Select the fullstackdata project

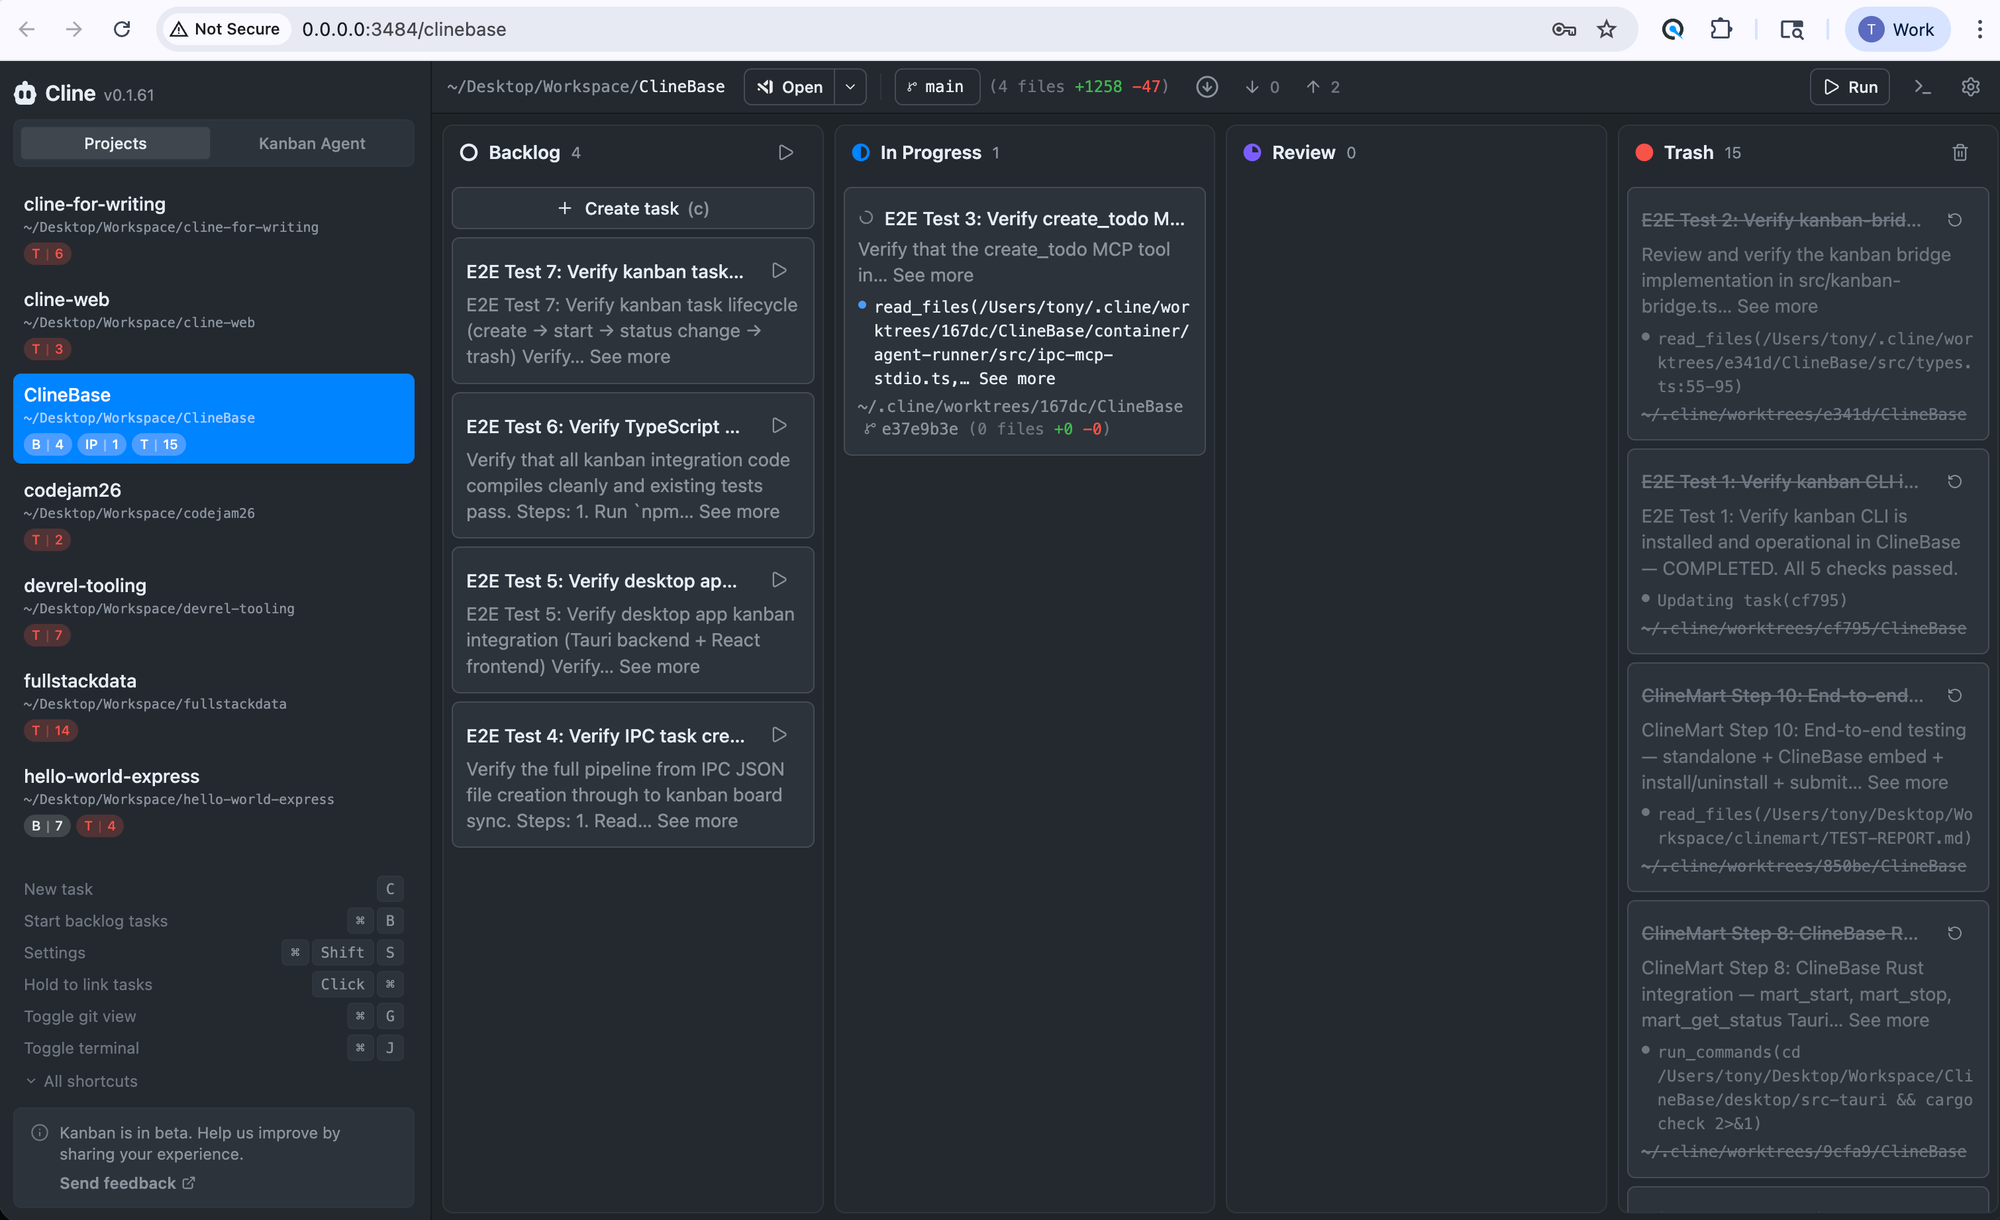pos(80,681)
